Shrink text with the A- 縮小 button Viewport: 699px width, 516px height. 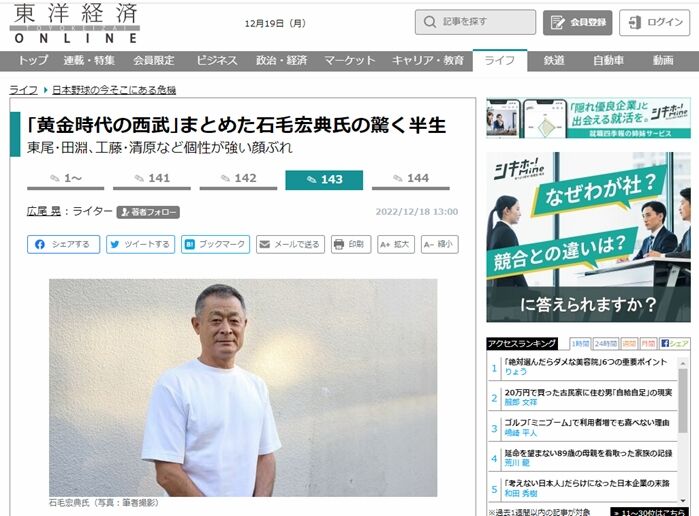click(440, 244)
